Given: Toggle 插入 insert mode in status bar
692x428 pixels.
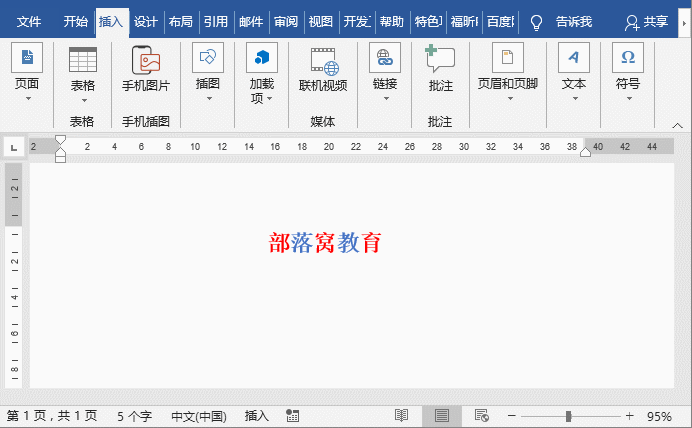Looking at the screenshot, I should (x=256, y=416).
